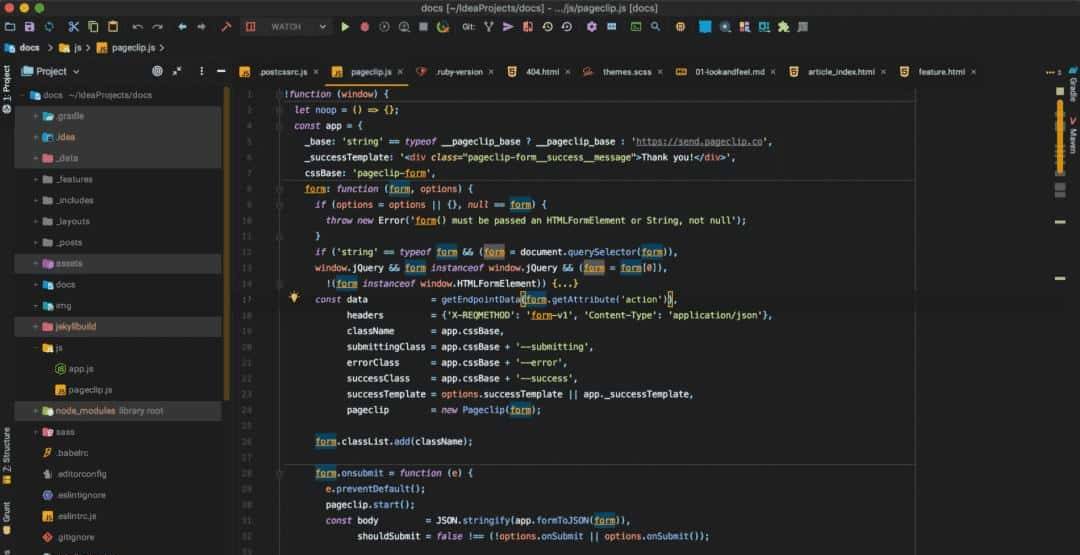Click the Debug bug icon

pyautogui.click(x=365, y=27)
